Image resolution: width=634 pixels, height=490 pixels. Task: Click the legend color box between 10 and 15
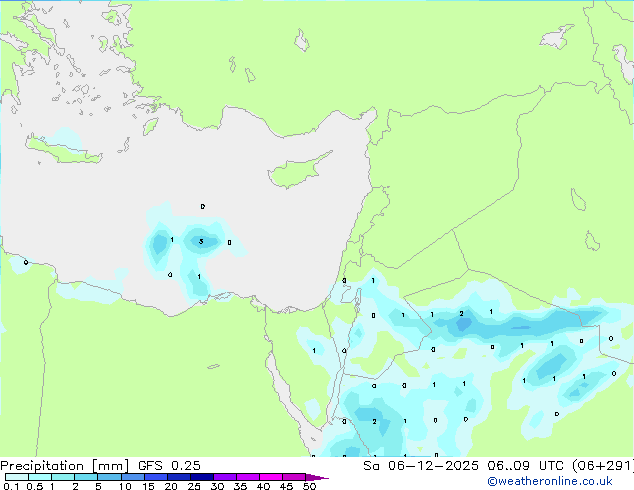tap(133, 477)
